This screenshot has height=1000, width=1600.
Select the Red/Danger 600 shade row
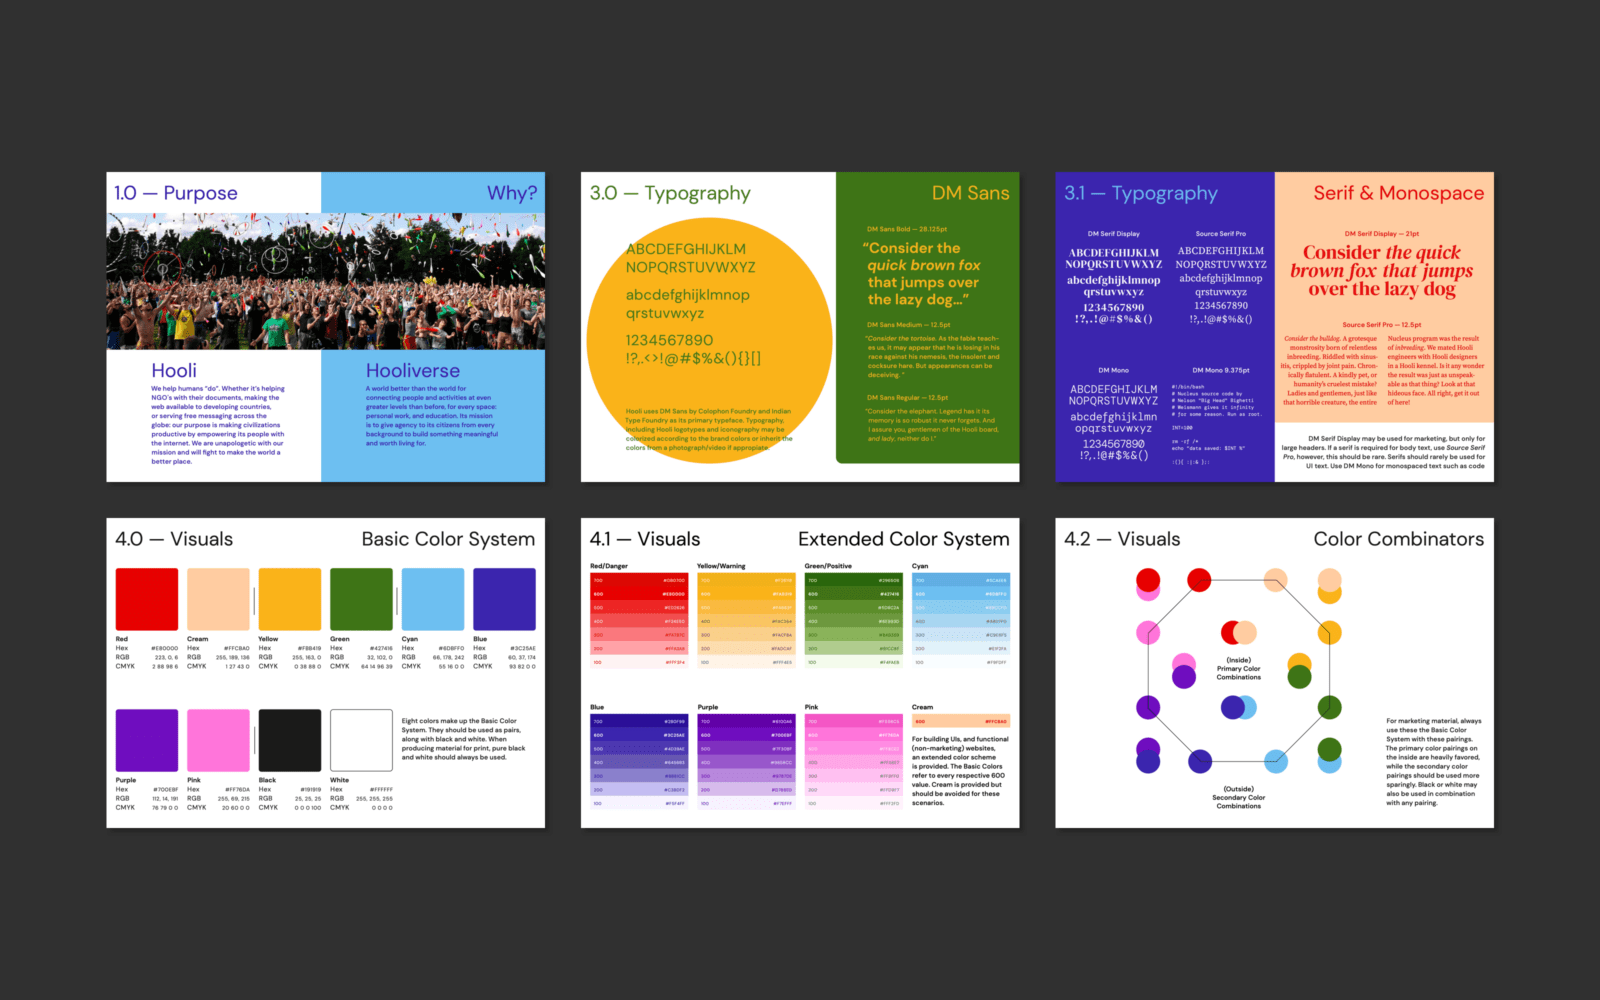(640, 594)
